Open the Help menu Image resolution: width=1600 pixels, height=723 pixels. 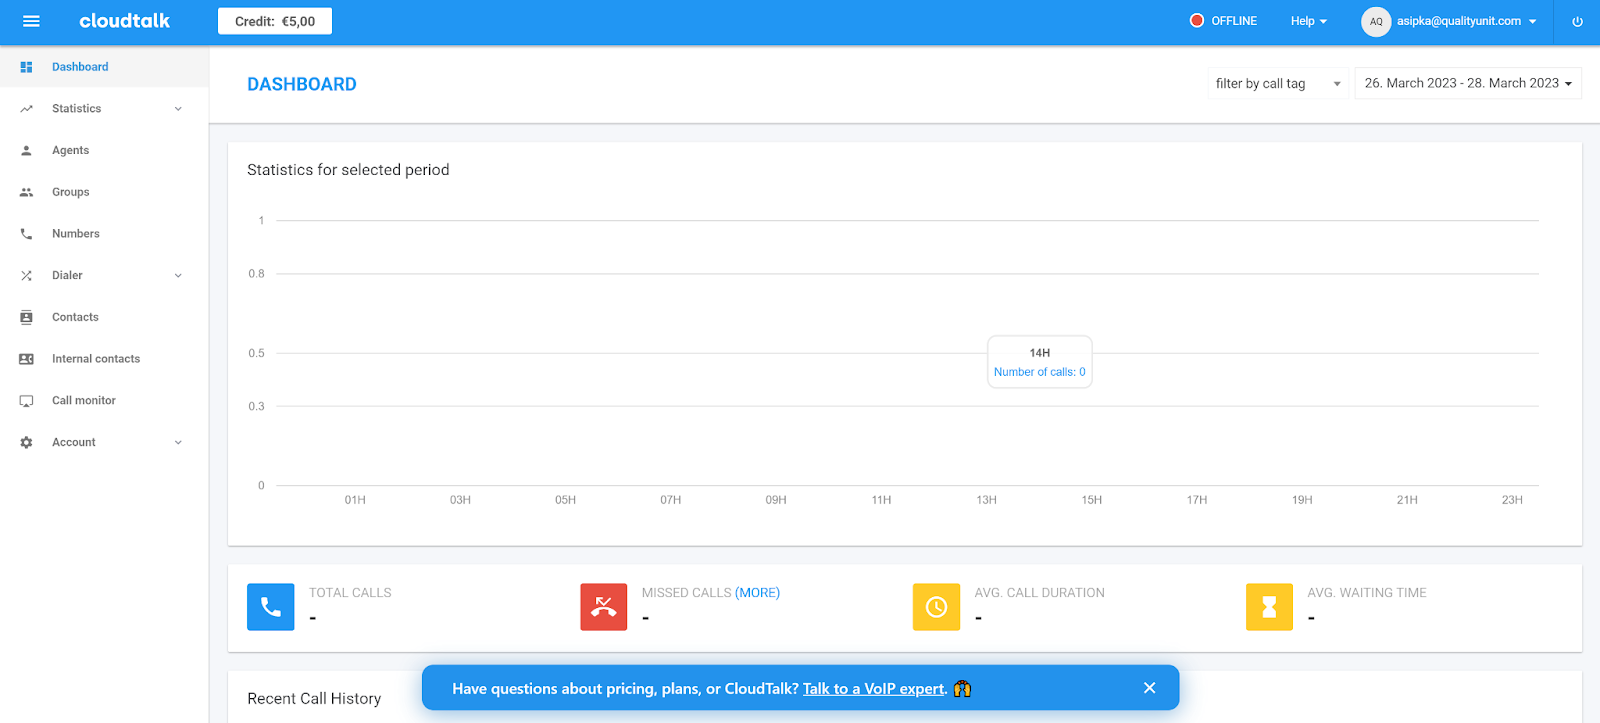coord(1308,21)
